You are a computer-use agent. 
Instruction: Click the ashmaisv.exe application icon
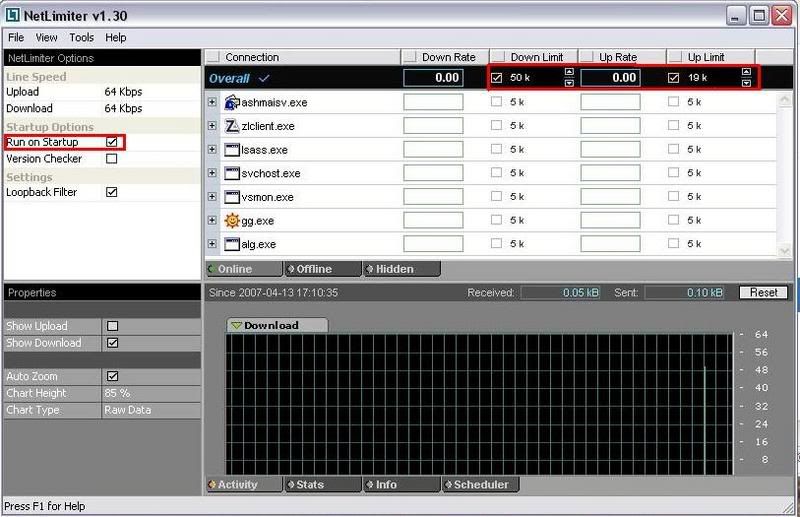pos(232,103)
